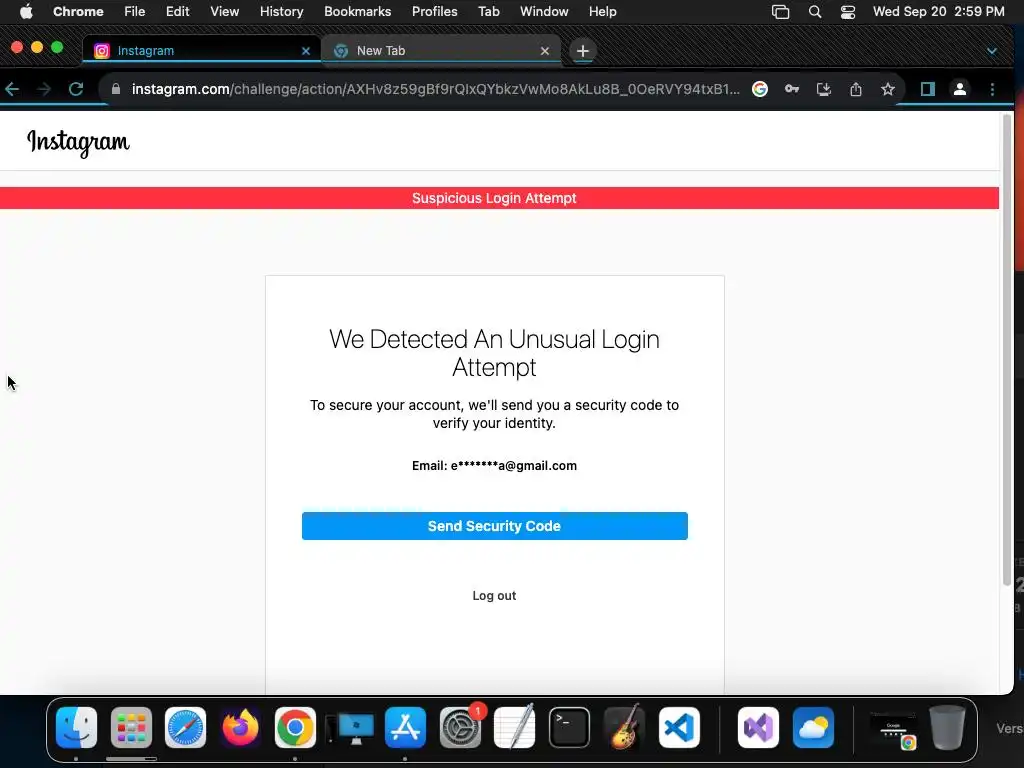The height and width of the screenshot is (768, 1024).
Task: Open Firefox from the dock
Action: (240, 728)
